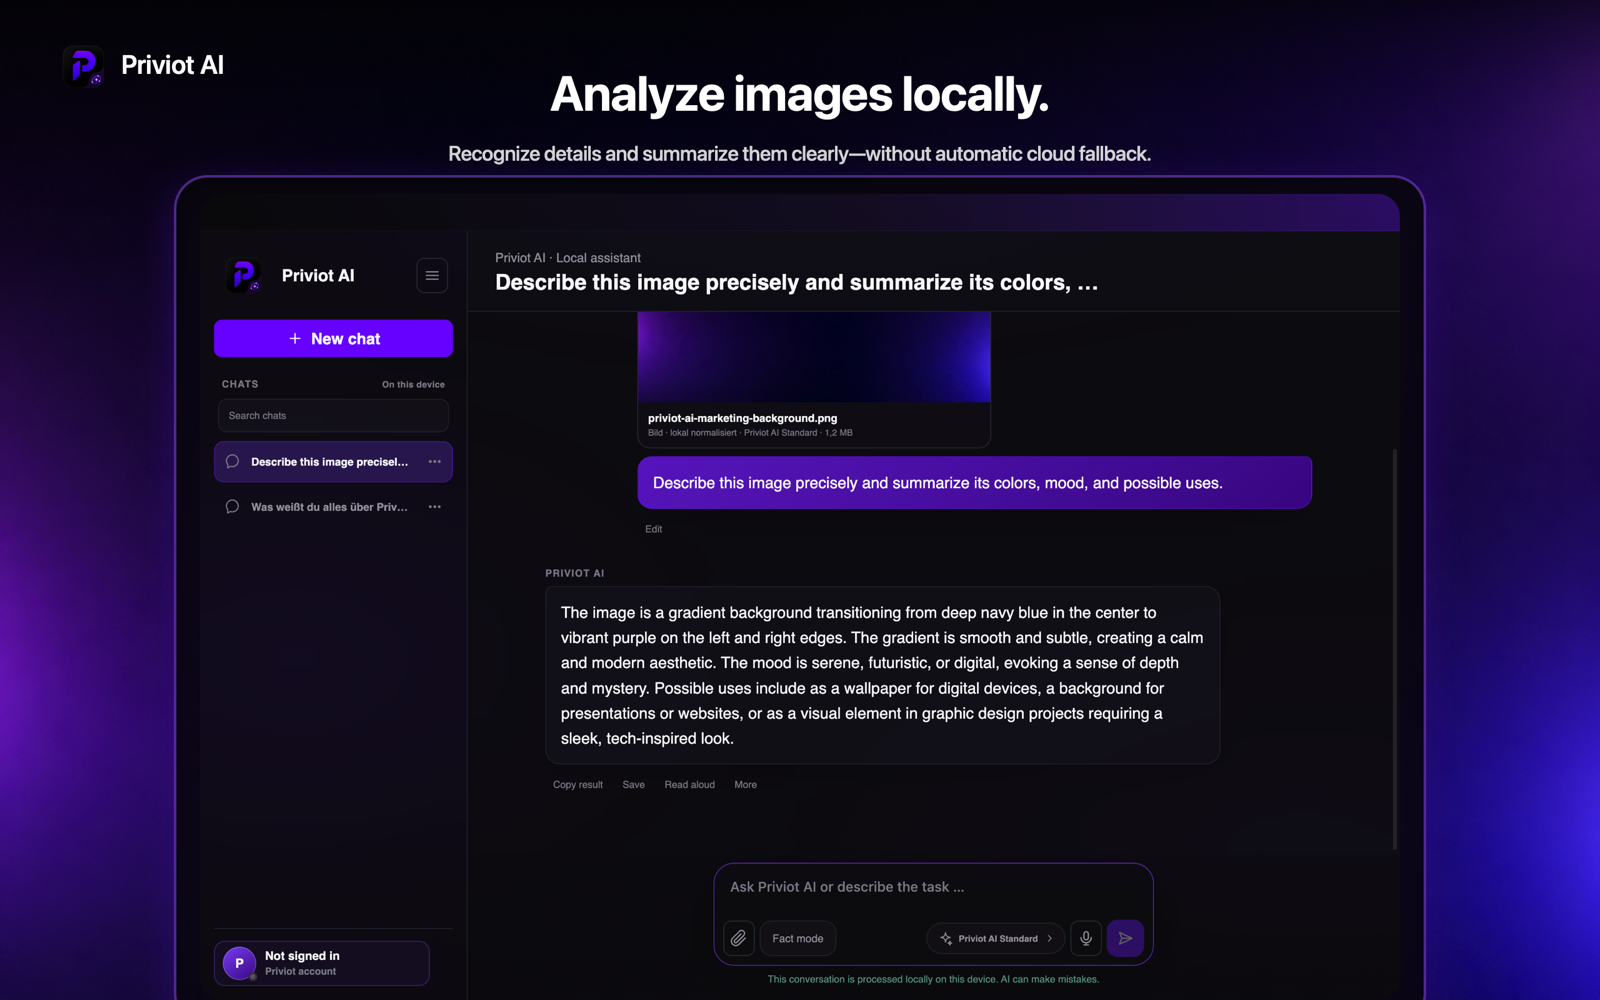
Task: Open the 'Describe this image precisel...' chat
Action: coord(333,462)
